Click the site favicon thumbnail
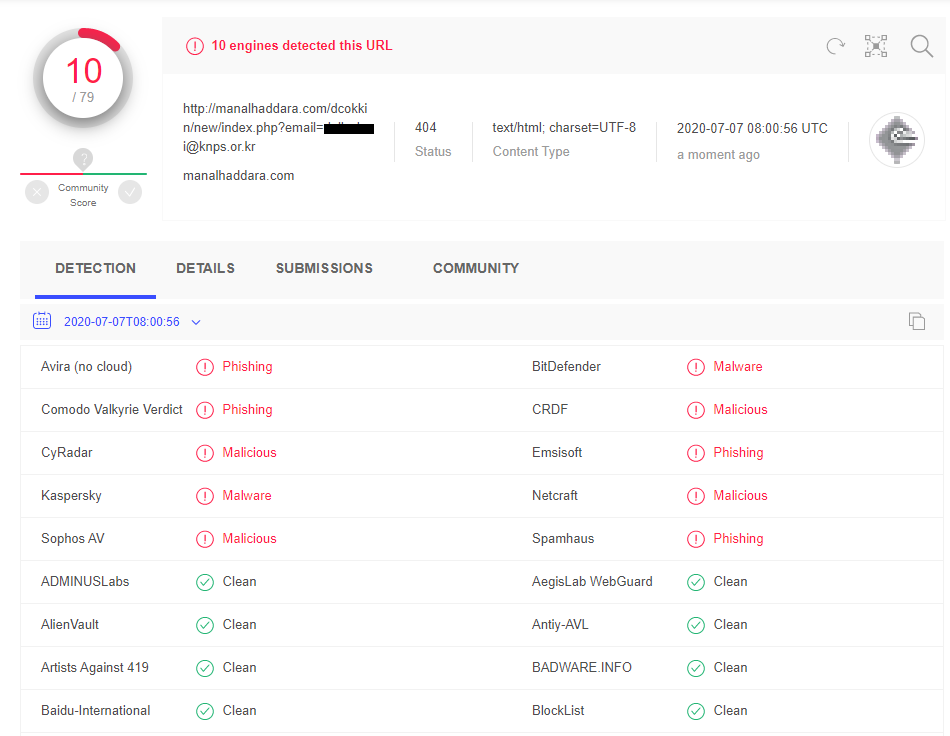Image resolution: width=950 pixels, height=736 pixels. click(897, 140)
